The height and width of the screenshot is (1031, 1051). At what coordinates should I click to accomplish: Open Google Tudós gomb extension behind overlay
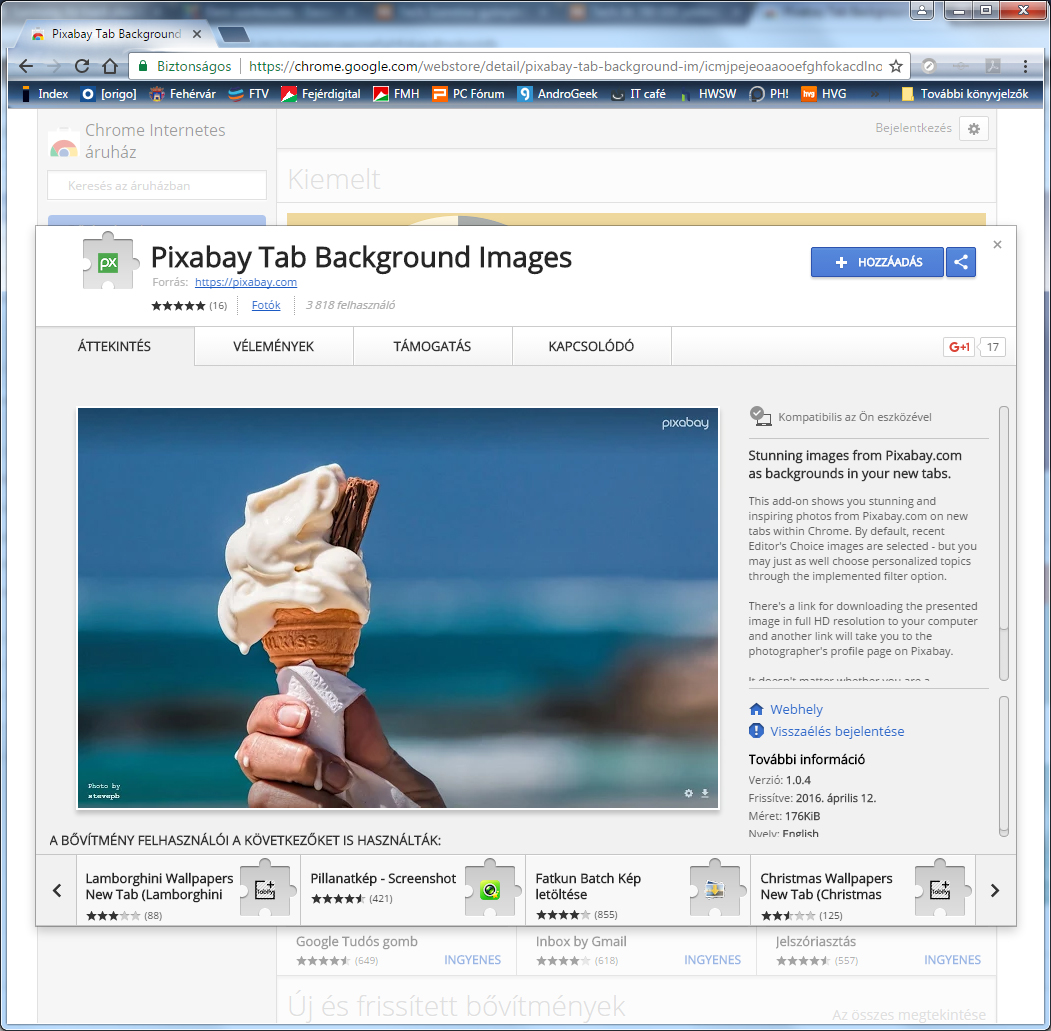coord(397,950)
